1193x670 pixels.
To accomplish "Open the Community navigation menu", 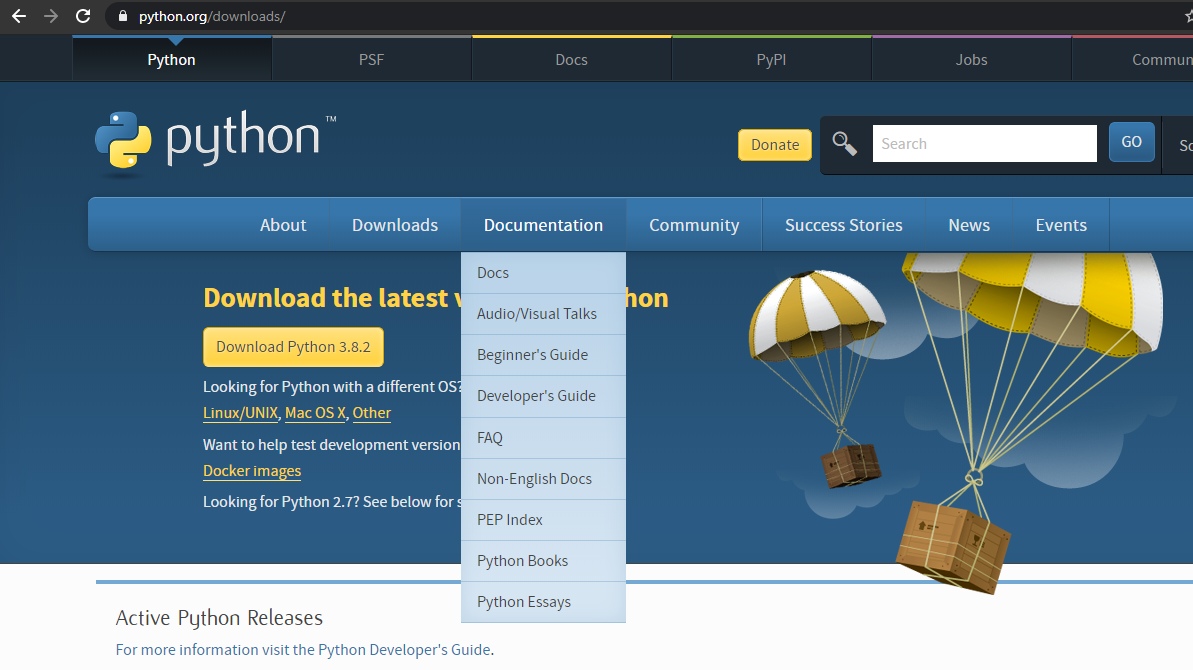I will pos(694,224).
